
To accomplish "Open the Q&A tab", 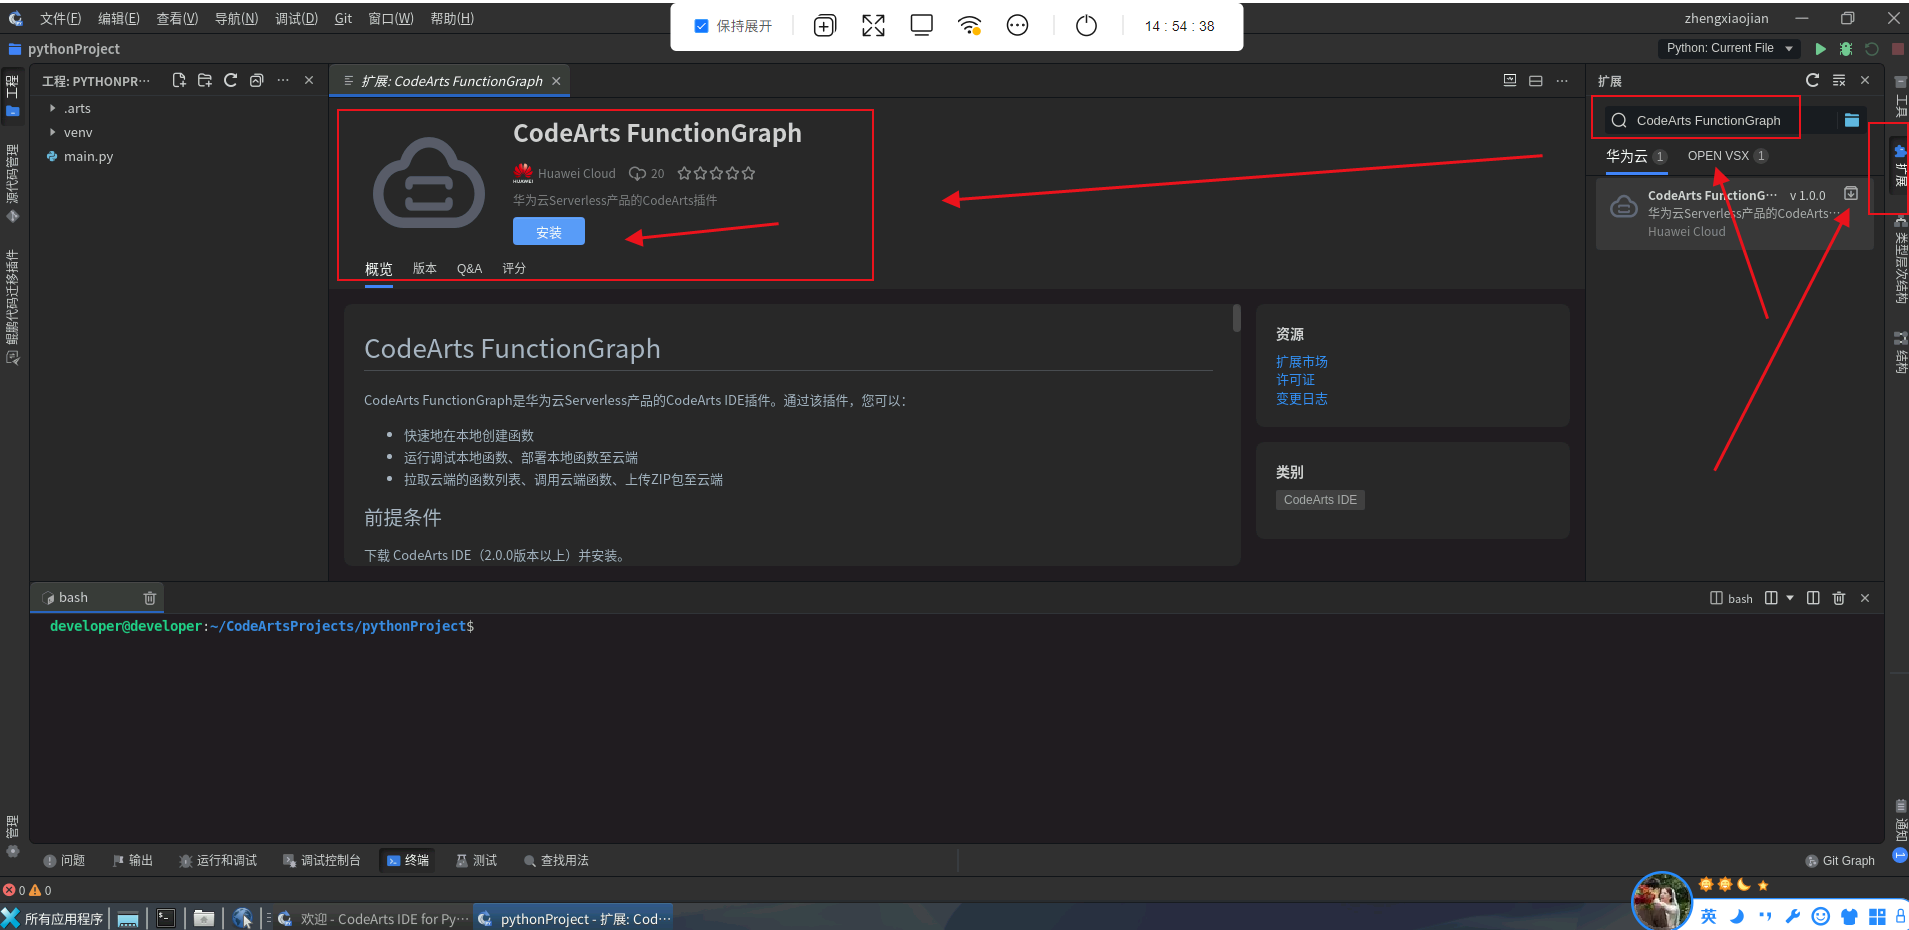I will [470, 269].
